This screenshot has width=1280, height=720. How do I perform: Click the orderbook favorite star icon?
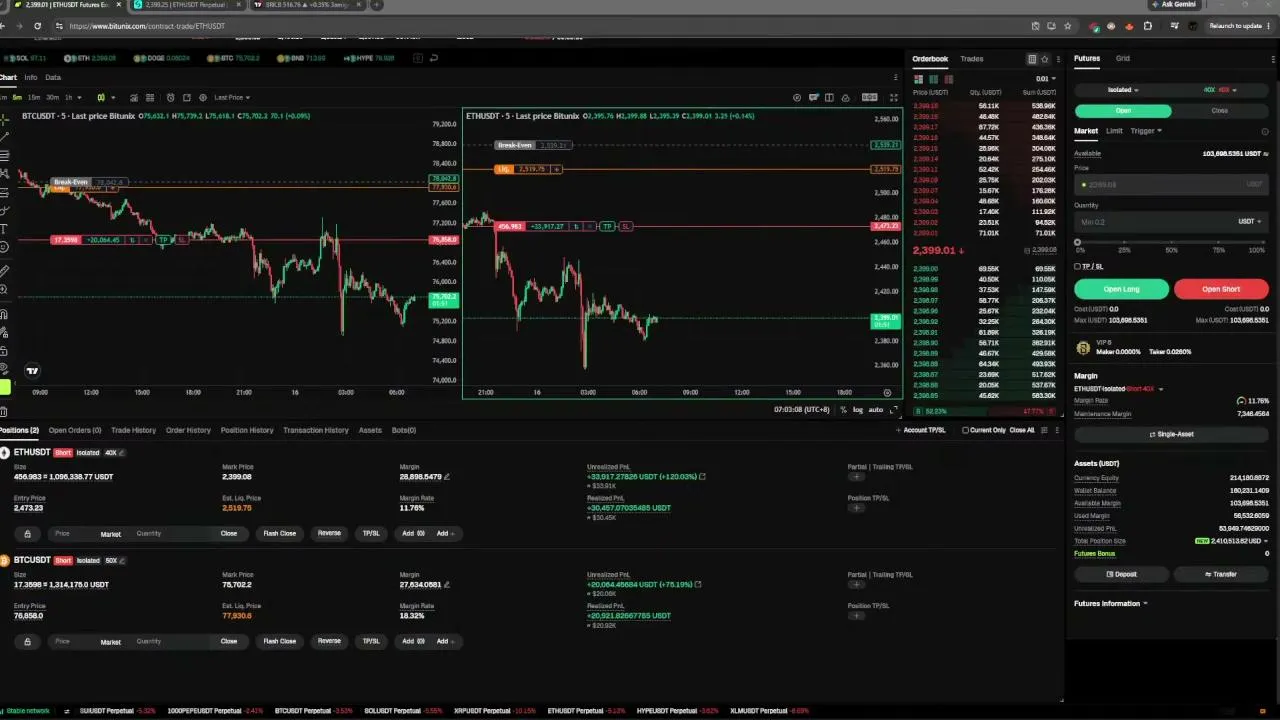tap(1045, 59)
